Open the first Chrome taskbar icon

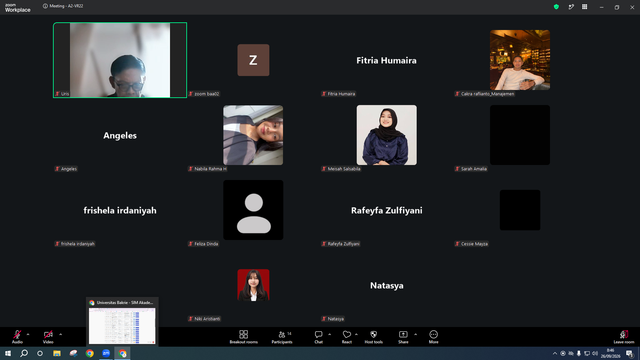point(89,353)
